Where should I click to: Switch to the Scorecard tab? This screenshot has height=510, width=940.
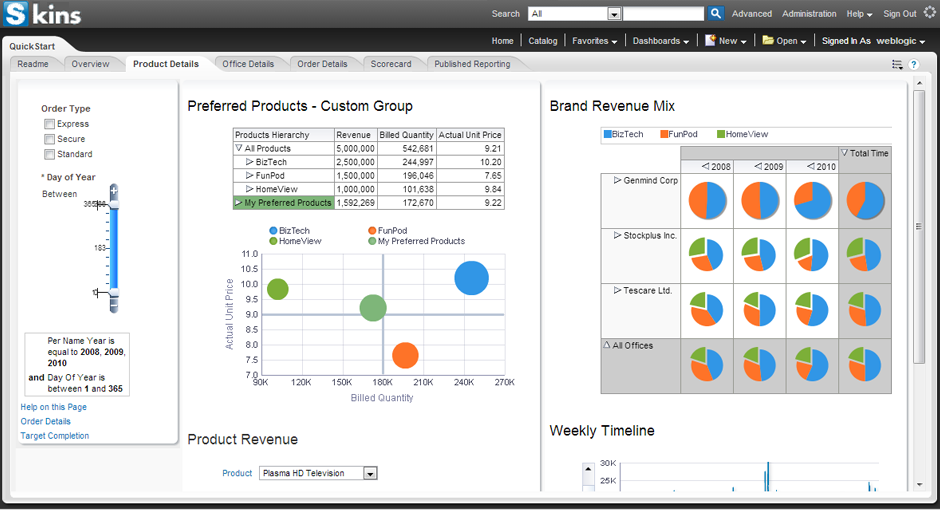click(x=391, y=64)
